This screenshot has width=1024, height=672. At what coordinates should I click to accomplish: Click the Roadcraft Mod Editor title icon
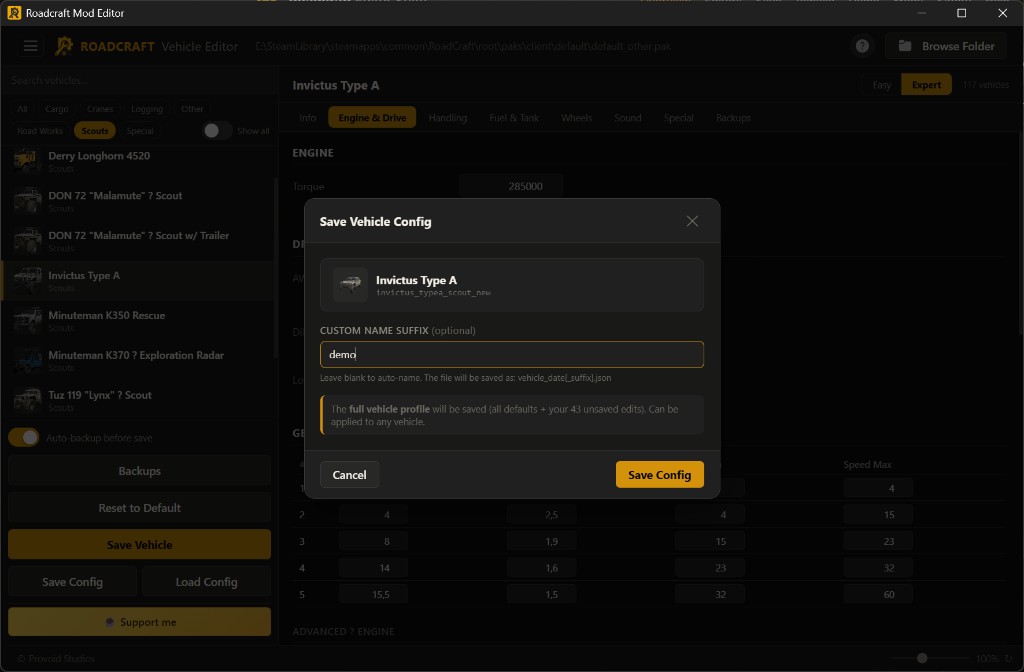point(14,12)
